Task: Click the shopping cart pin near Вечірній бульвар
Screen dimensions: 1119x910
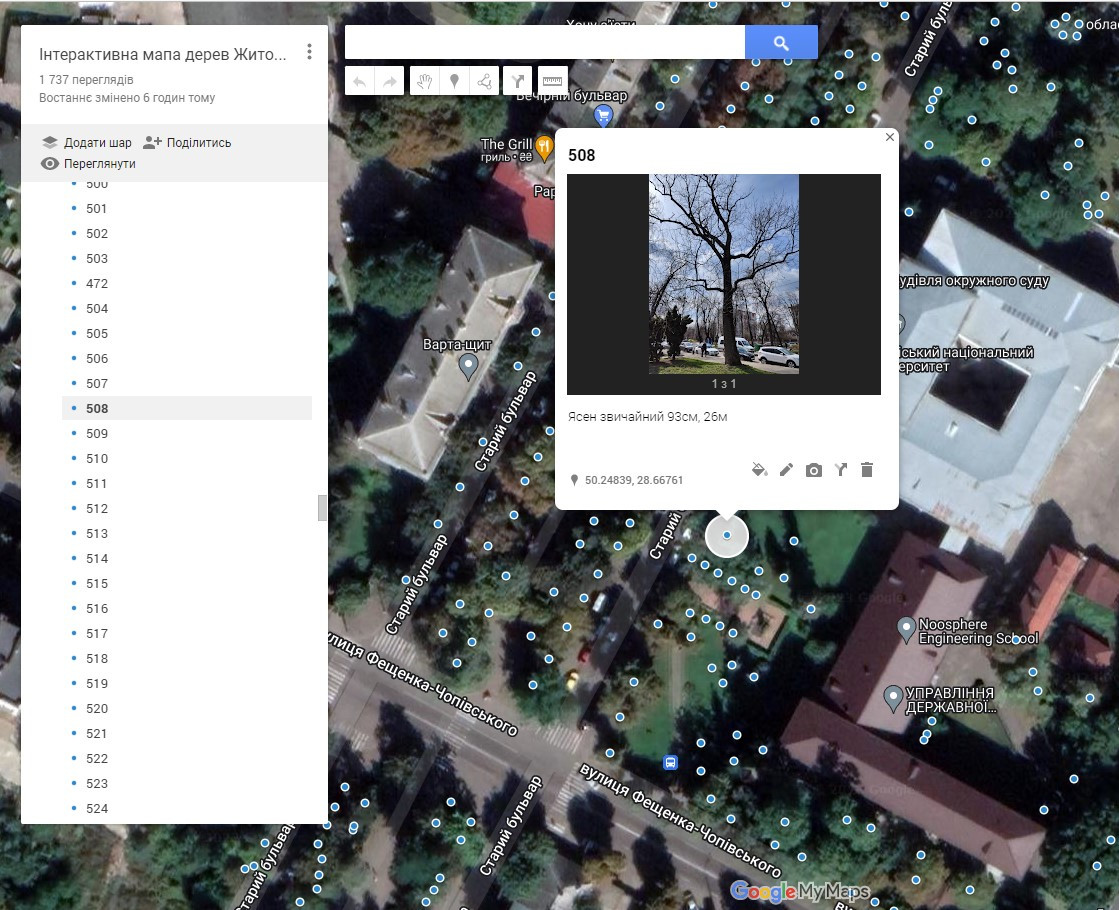Action: pos(604,114)
